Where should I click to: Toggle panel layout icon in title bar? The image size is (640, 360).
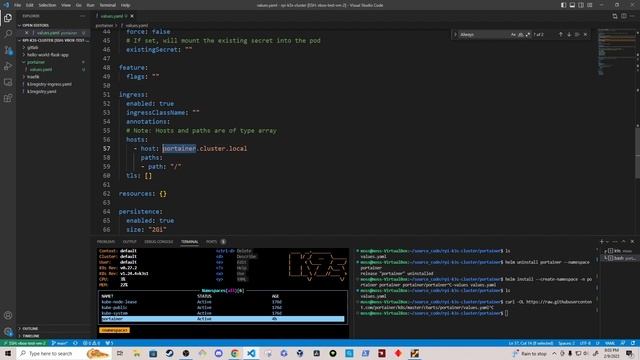pos(572,5)
